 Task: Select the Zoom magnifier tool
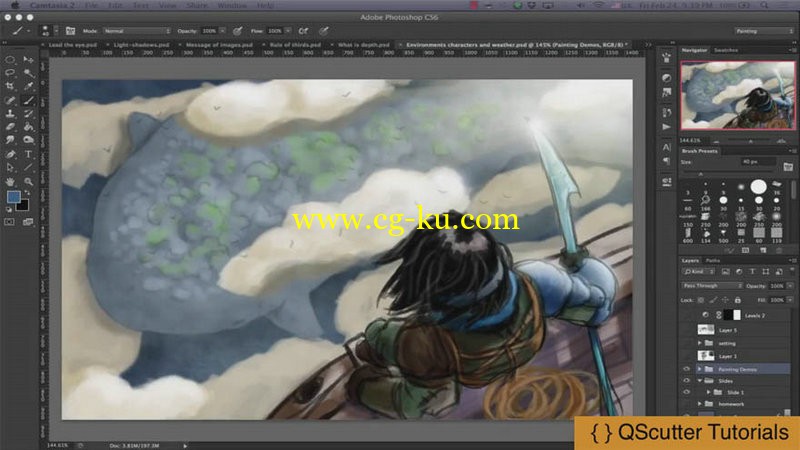pos(29,181)
